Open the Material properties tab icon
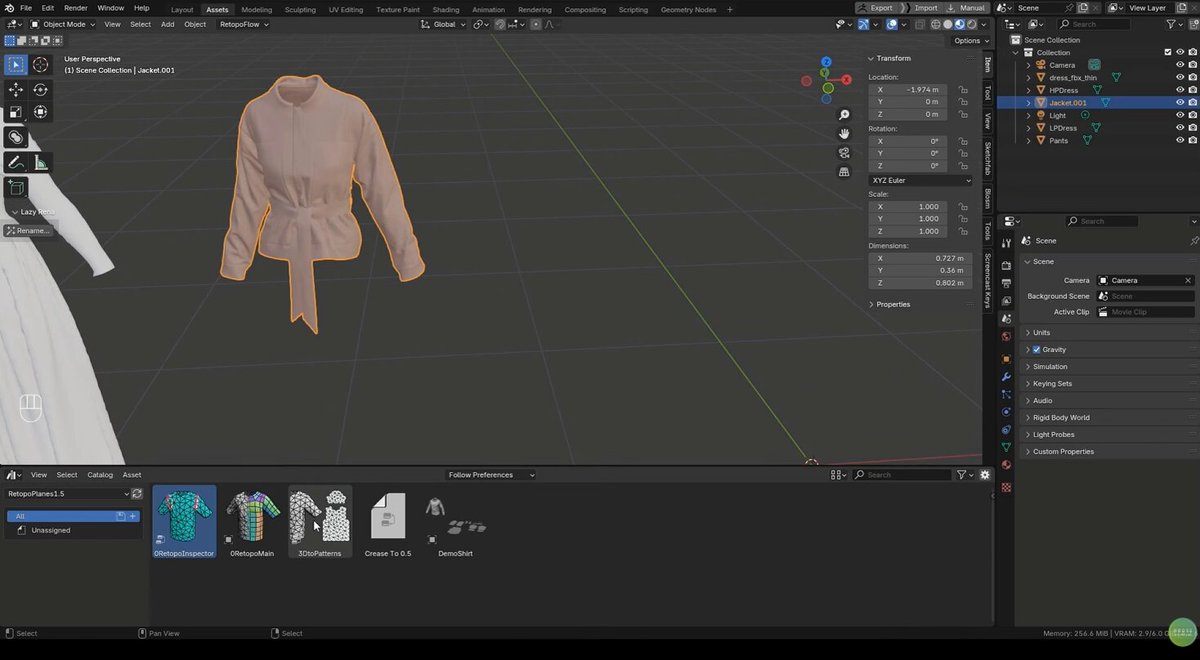The height and width of the screenshot is (660, 1200). [x=1006, y=465]
